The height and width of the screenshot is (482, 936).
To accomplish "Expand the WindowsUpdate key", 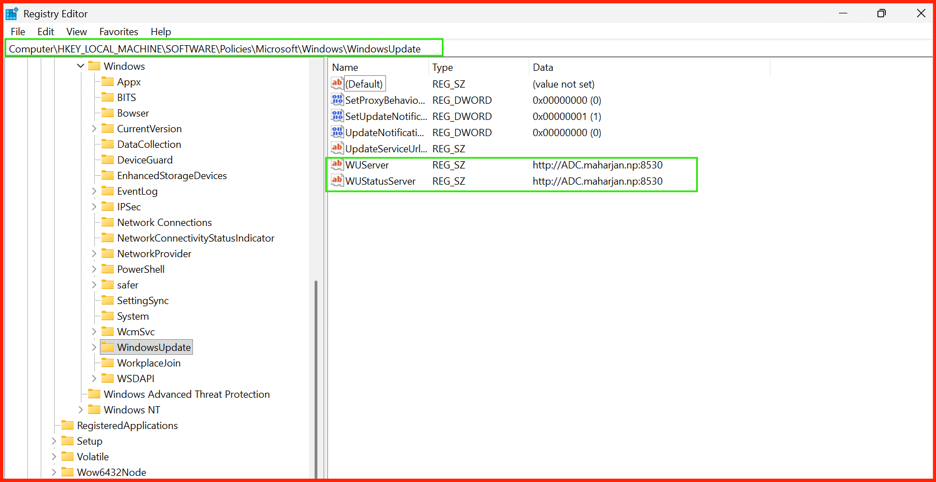I will pos(94,347).
